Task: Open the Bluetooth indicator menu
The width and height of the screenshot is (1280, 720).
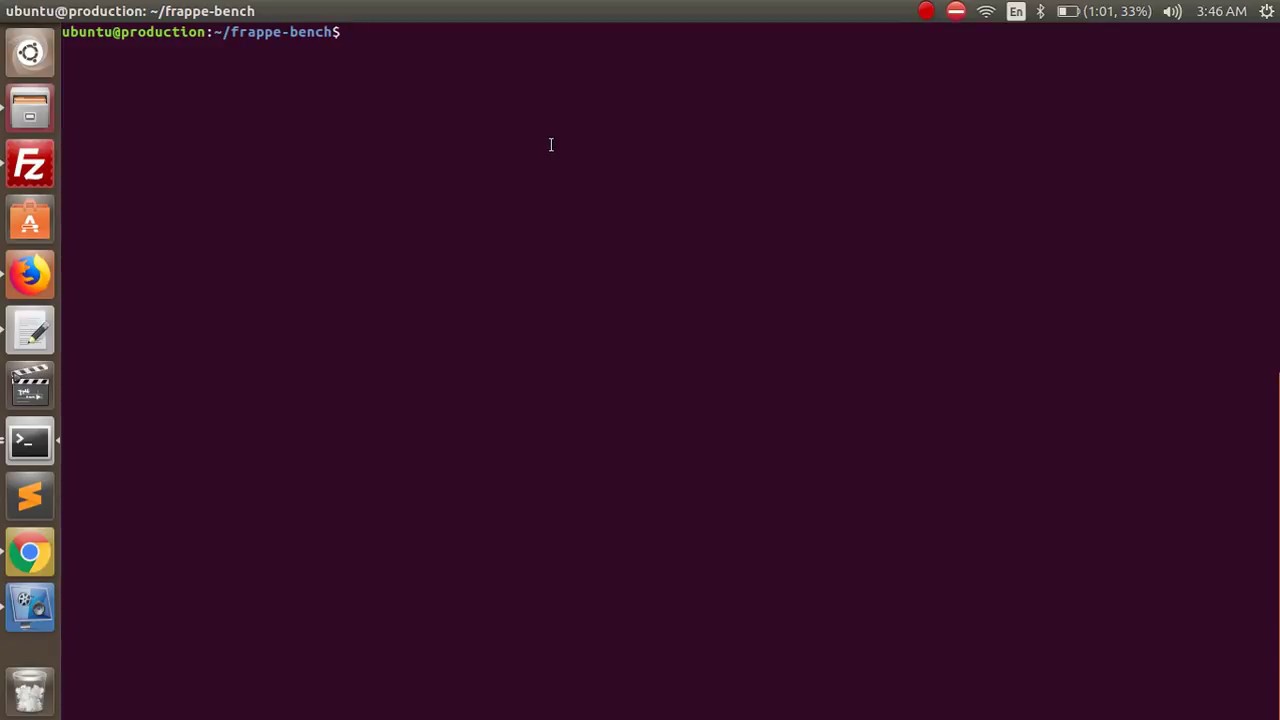Action: click(1040, 11)
